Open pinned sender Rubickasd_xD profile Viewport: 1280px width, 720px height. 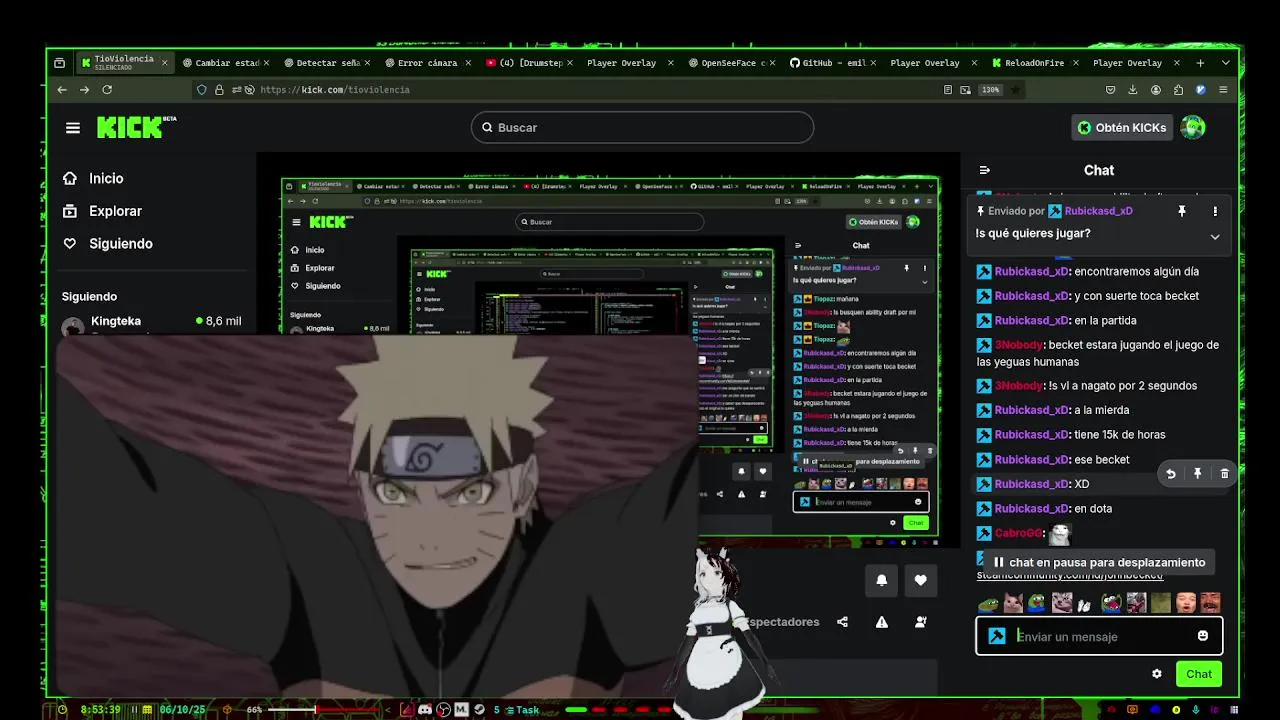1098,211
